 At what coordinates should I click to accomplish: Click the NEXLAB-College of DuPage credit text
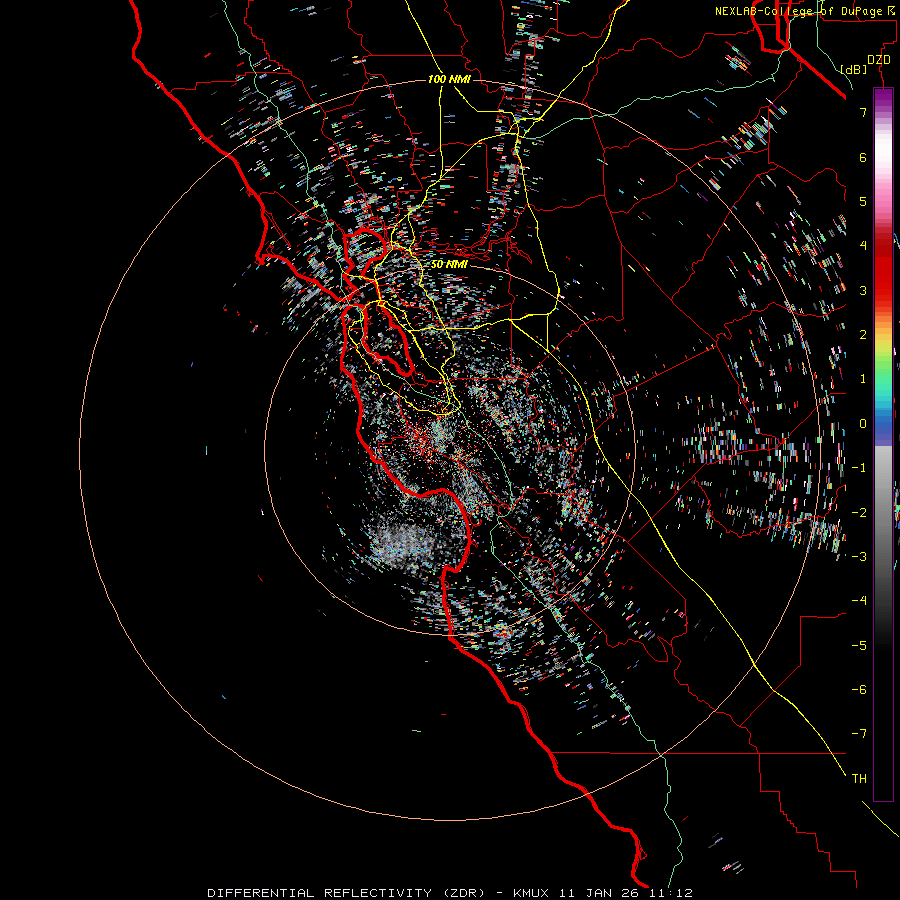[x=804, y=11]
